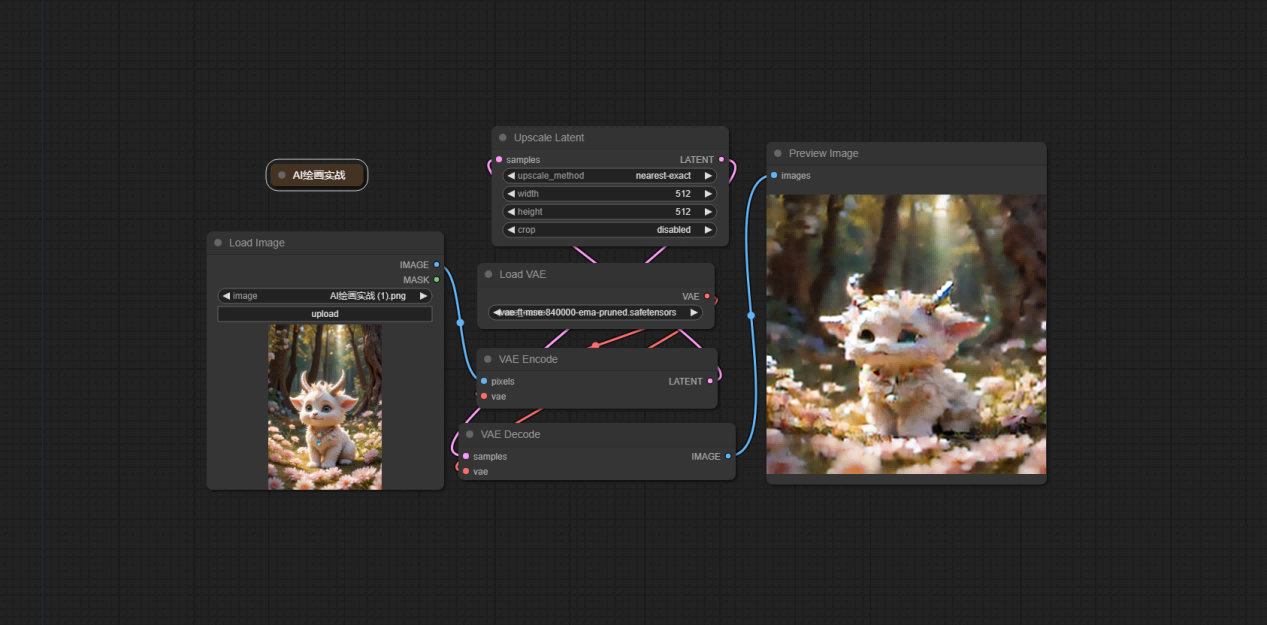Screen dimensions: 1267x625
Task: Click the upload button in Load Image
Action: [x=325, y=314]
